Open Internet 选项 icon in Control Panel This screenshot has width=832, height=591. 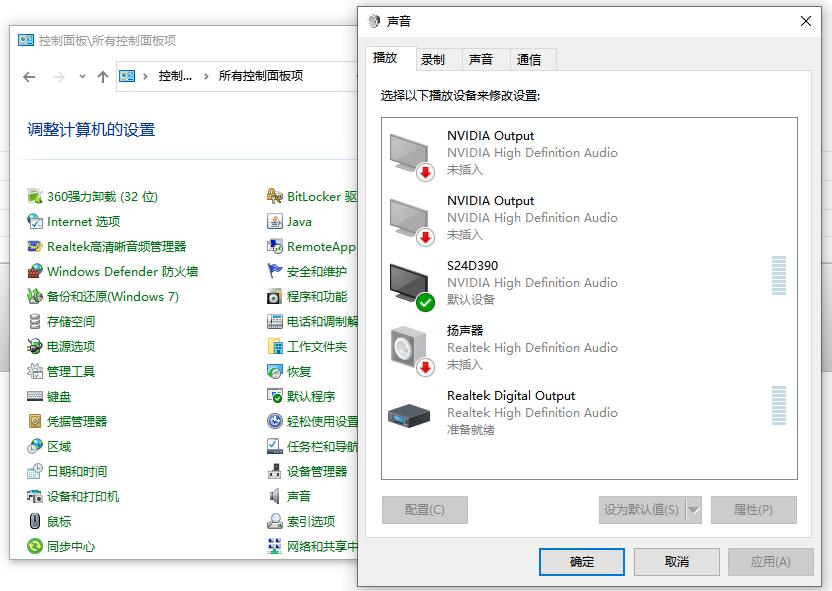(34, 221)
